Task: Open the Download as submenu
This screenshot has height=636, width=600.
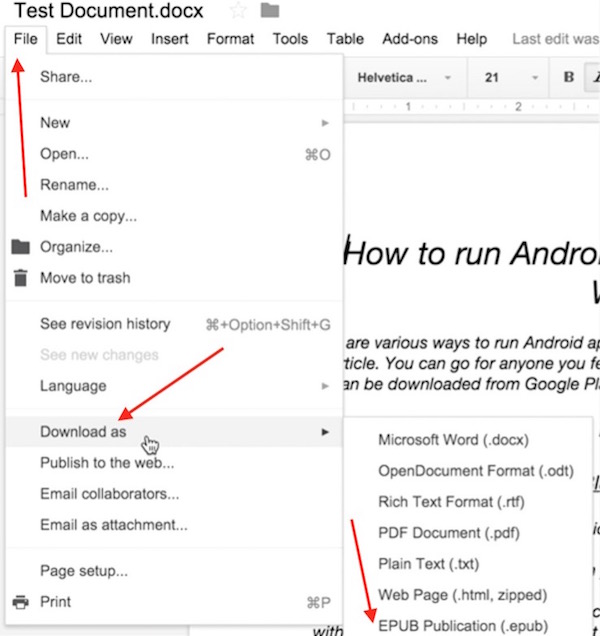Action: tap(84, 432)
